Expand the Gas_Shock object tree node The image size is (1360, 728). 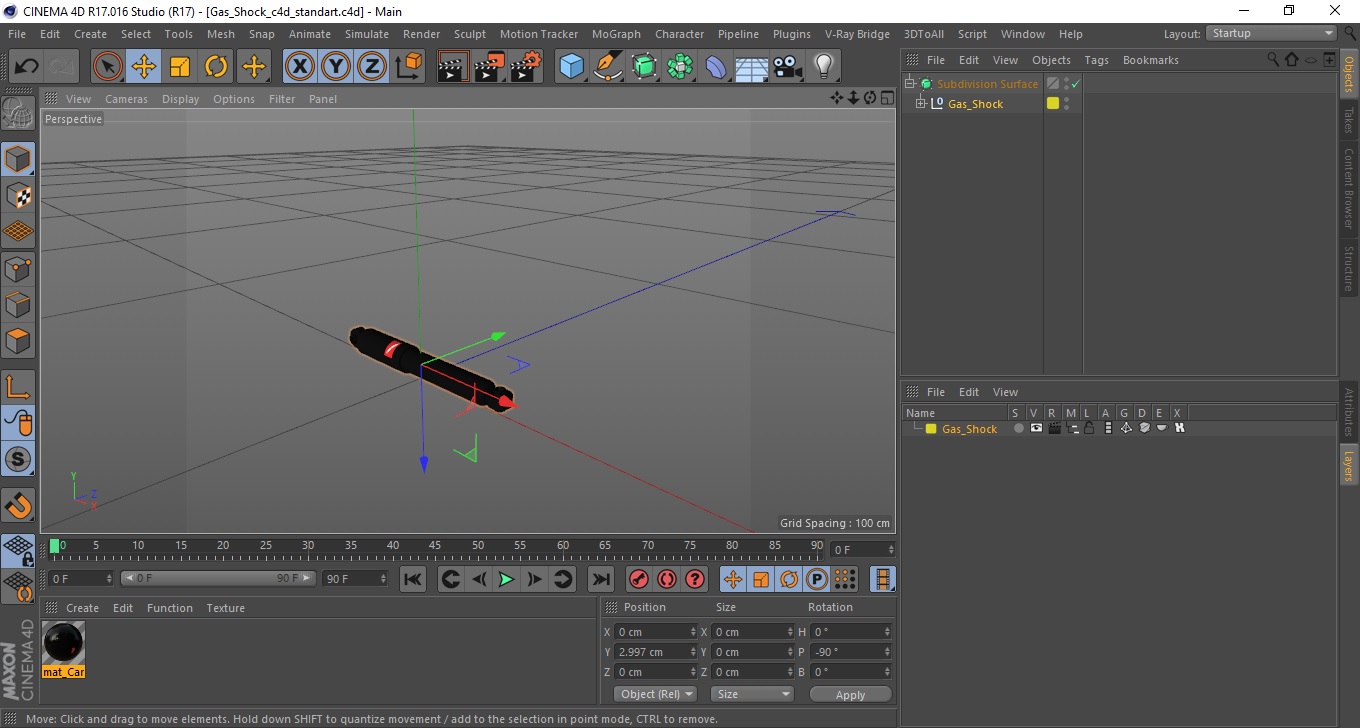click(921, 103)
